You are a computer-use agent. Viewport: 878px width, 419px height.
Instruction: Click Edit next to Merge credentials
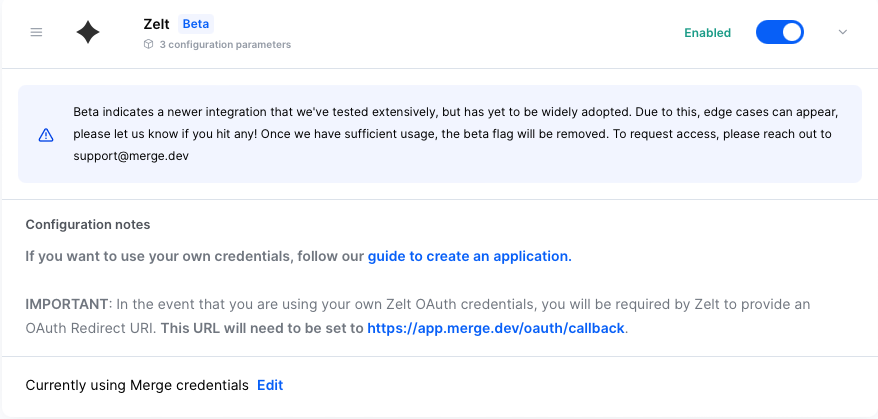270,385
